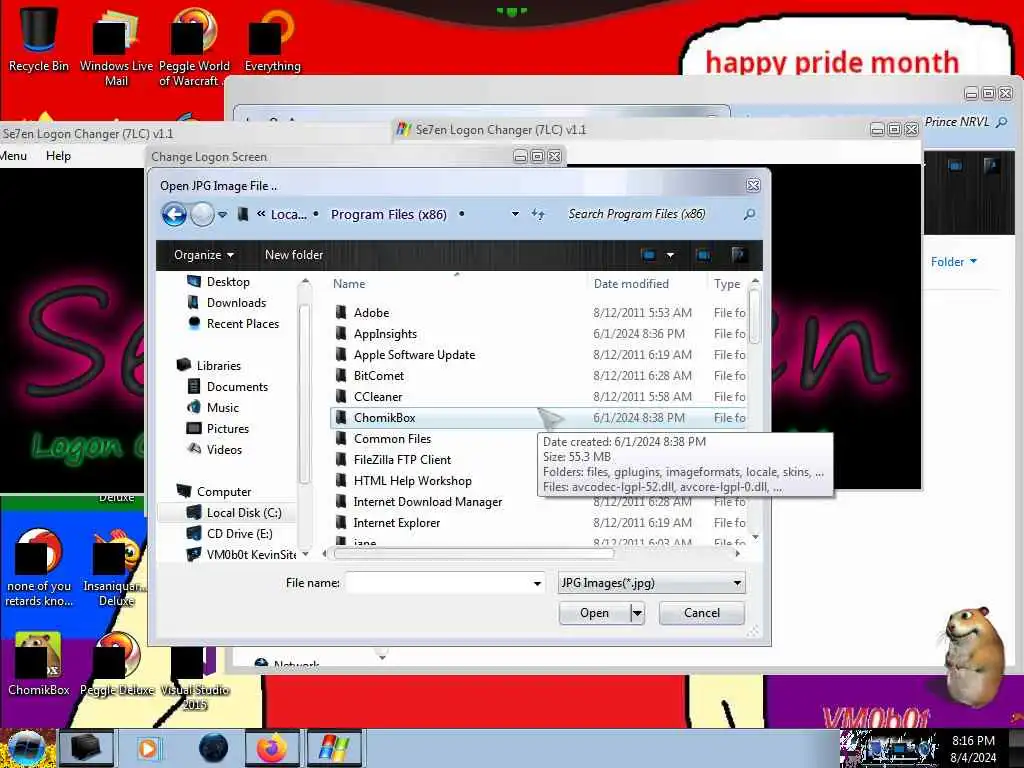This screenshot has width=1024, height=768.
Task: Select CD Drive (E:)
Action: pyautogui.click(x=239, y=534)
